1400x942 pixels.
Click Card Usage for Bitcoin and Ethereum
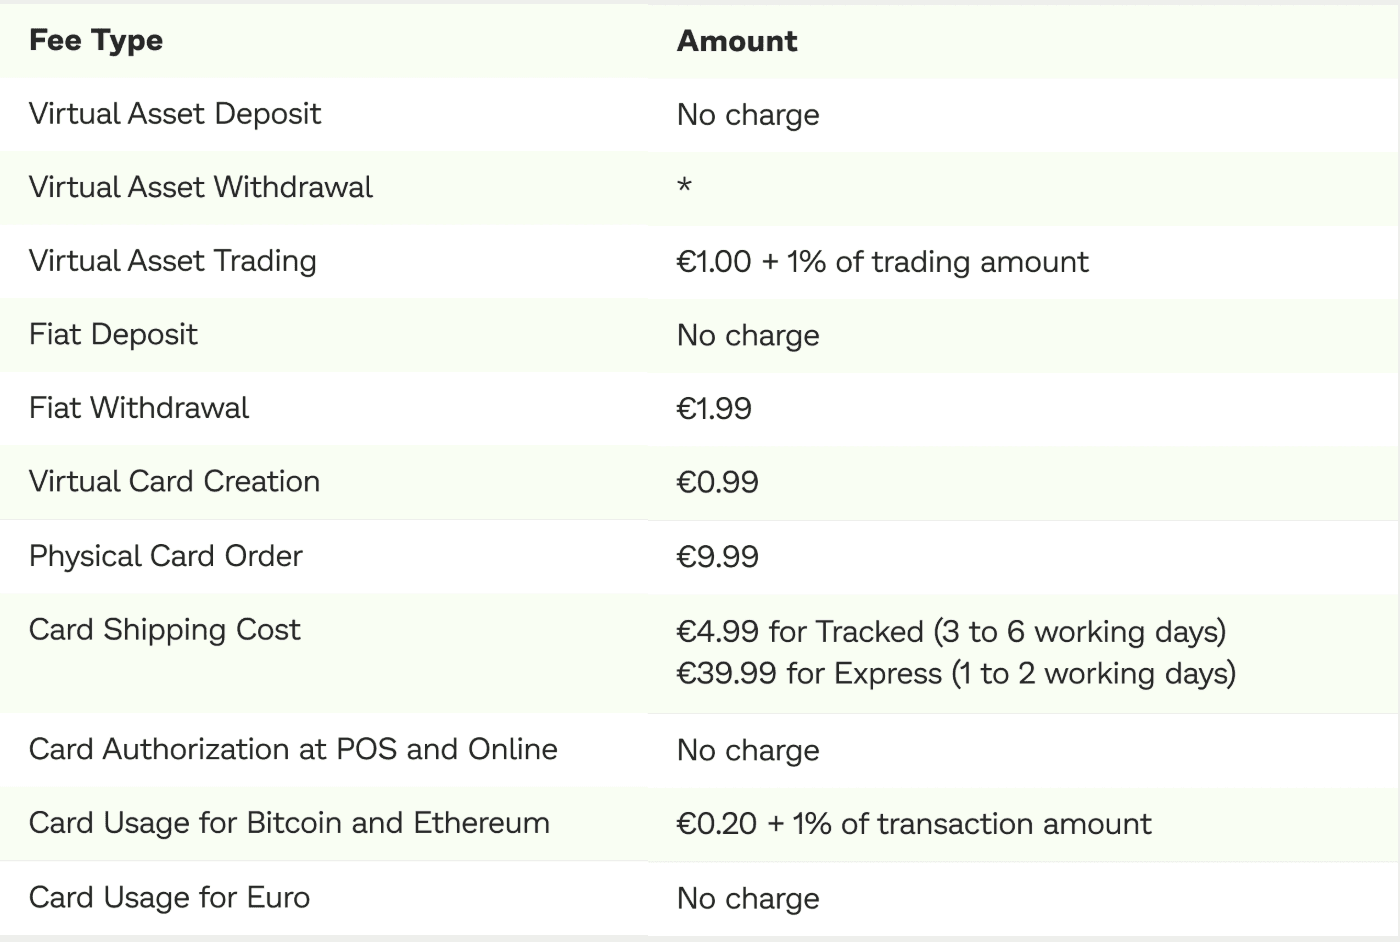click(290, 823)
